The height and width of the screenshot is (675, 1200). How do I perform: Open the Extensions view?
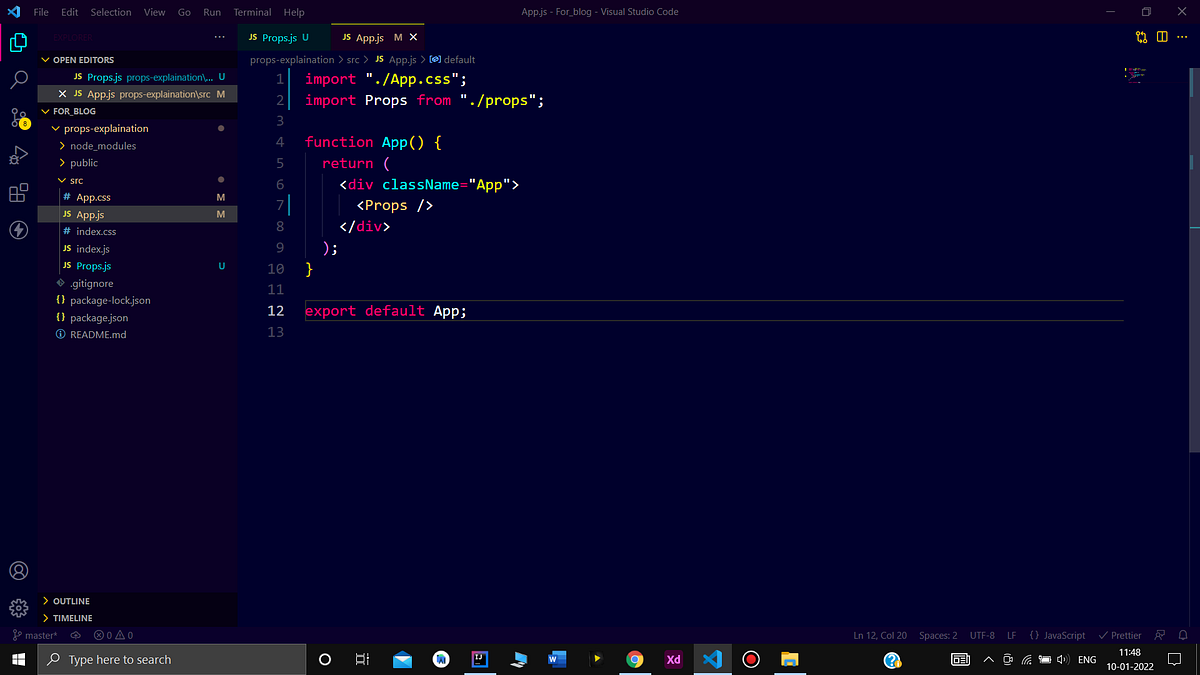[18, 192]
